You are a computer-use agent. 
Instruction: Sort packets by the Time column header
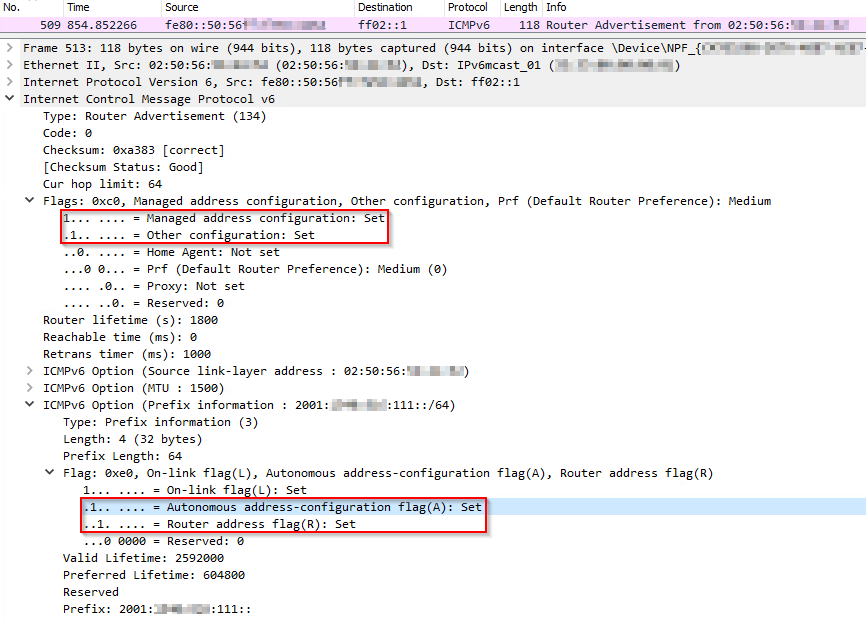pyautogui.click(x=78, y=7)
